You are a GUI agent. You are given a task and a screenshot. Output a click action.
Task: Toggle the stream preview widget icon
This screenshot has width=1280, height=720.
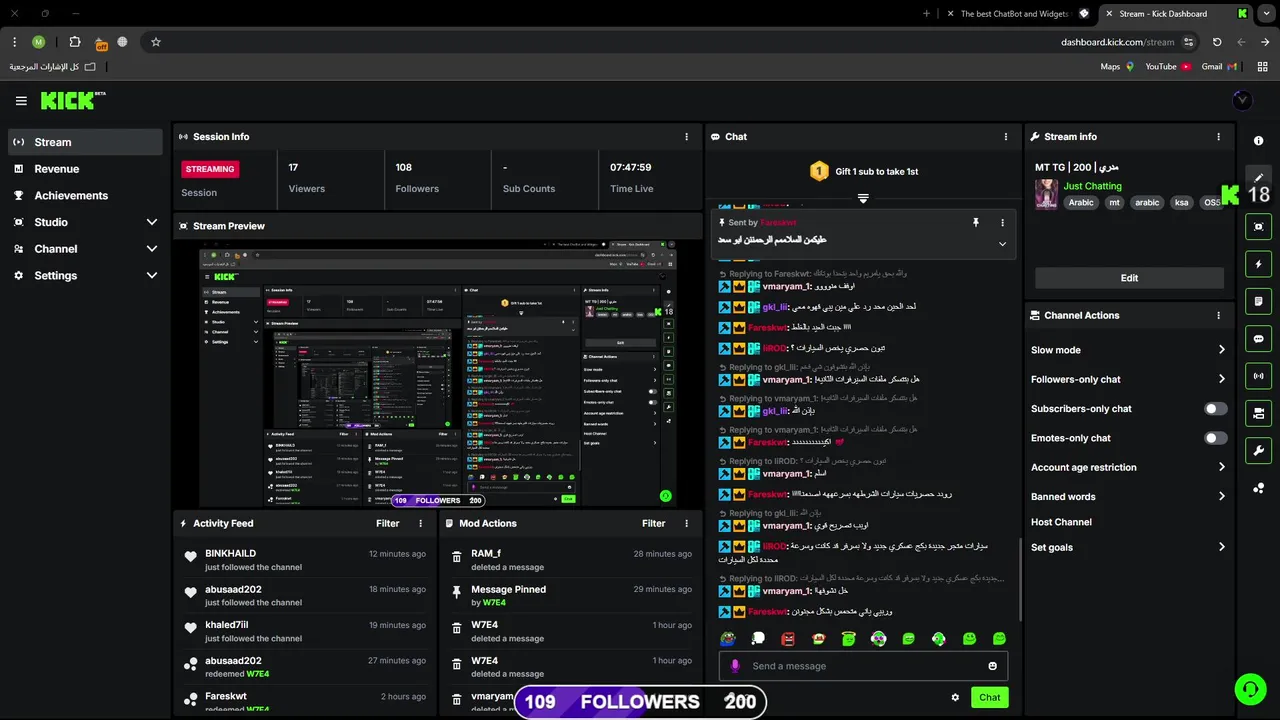(x=1259, y=227)
